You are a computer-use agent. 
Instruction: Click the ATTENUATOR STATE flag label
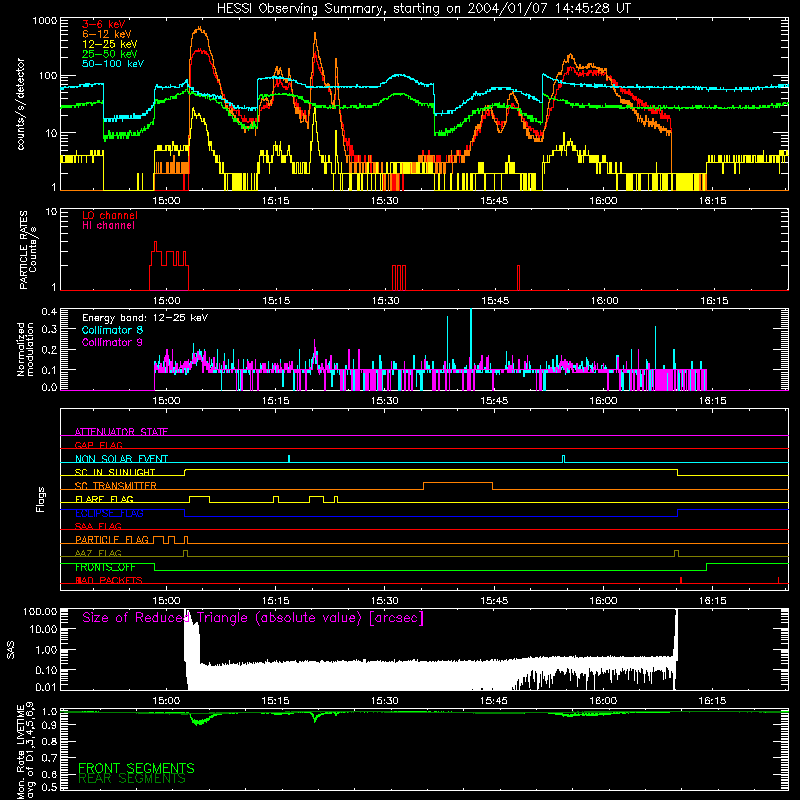[121, 432]
